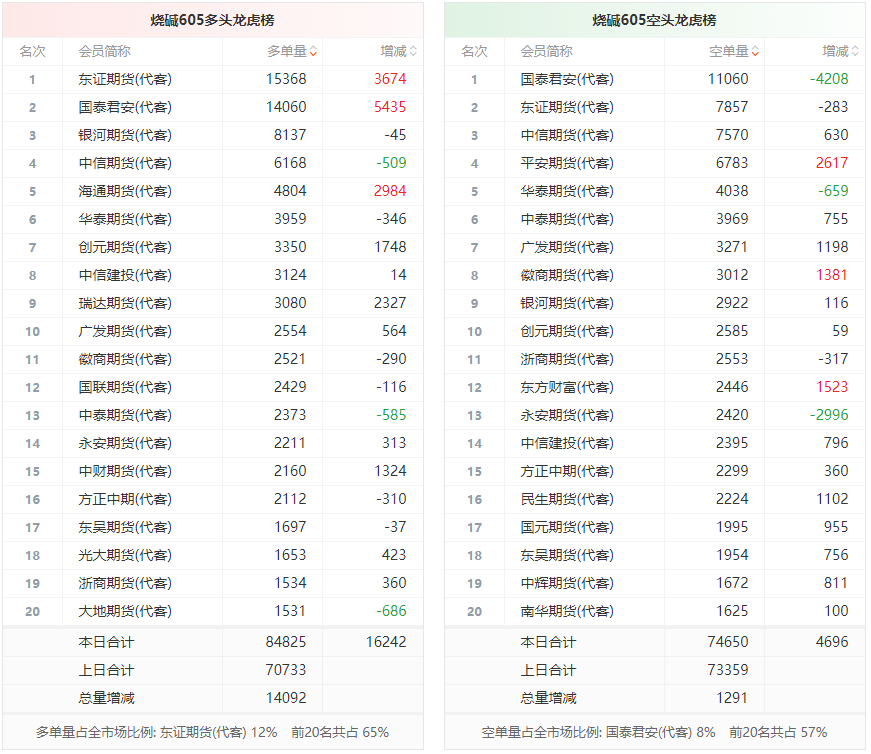871x754 pixels.
Task: Select 中辉期货(代客) row
Action: coord(654,583)
